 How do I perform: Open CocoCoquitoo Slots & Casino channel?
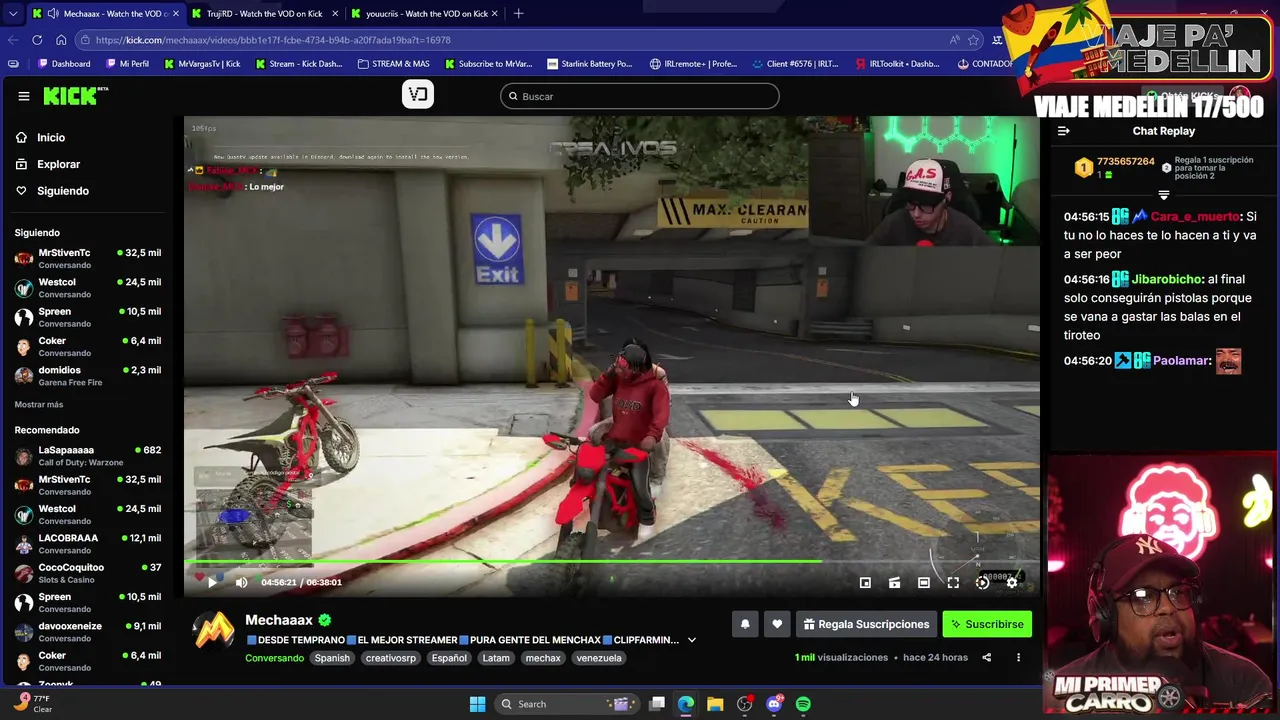coord(88,573)
